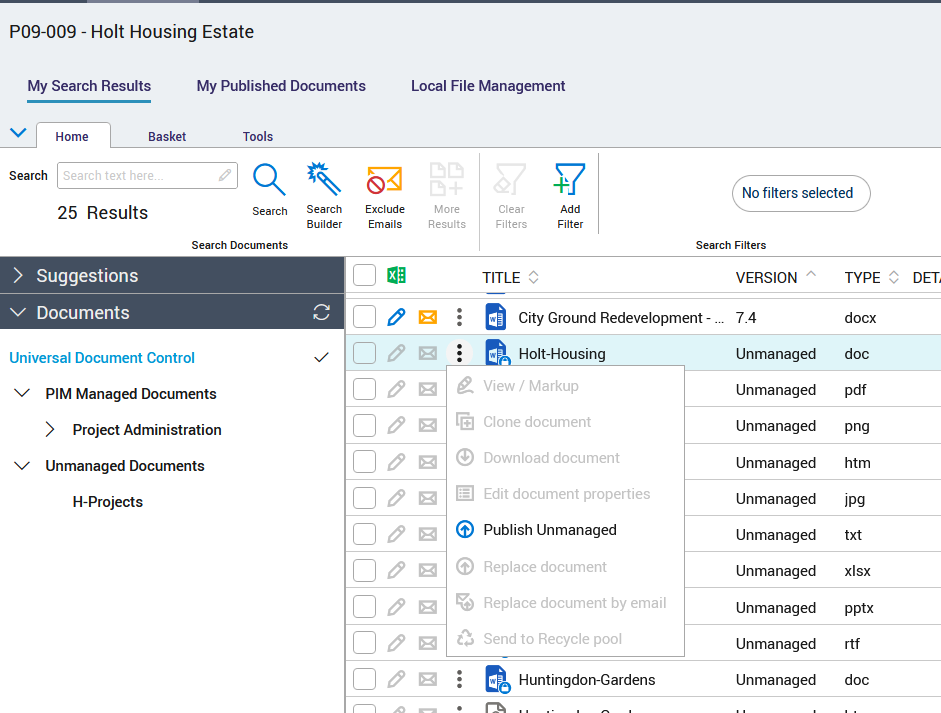
Task: Tick the checkbox for City Ground Redevelopment
Action: pyautogui.click(x=364, y=316)
